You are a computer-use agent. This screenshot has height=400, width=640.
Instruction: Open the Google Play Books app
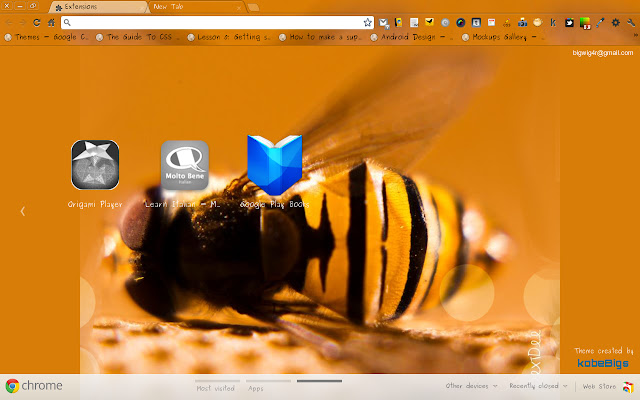click(274, 165)
